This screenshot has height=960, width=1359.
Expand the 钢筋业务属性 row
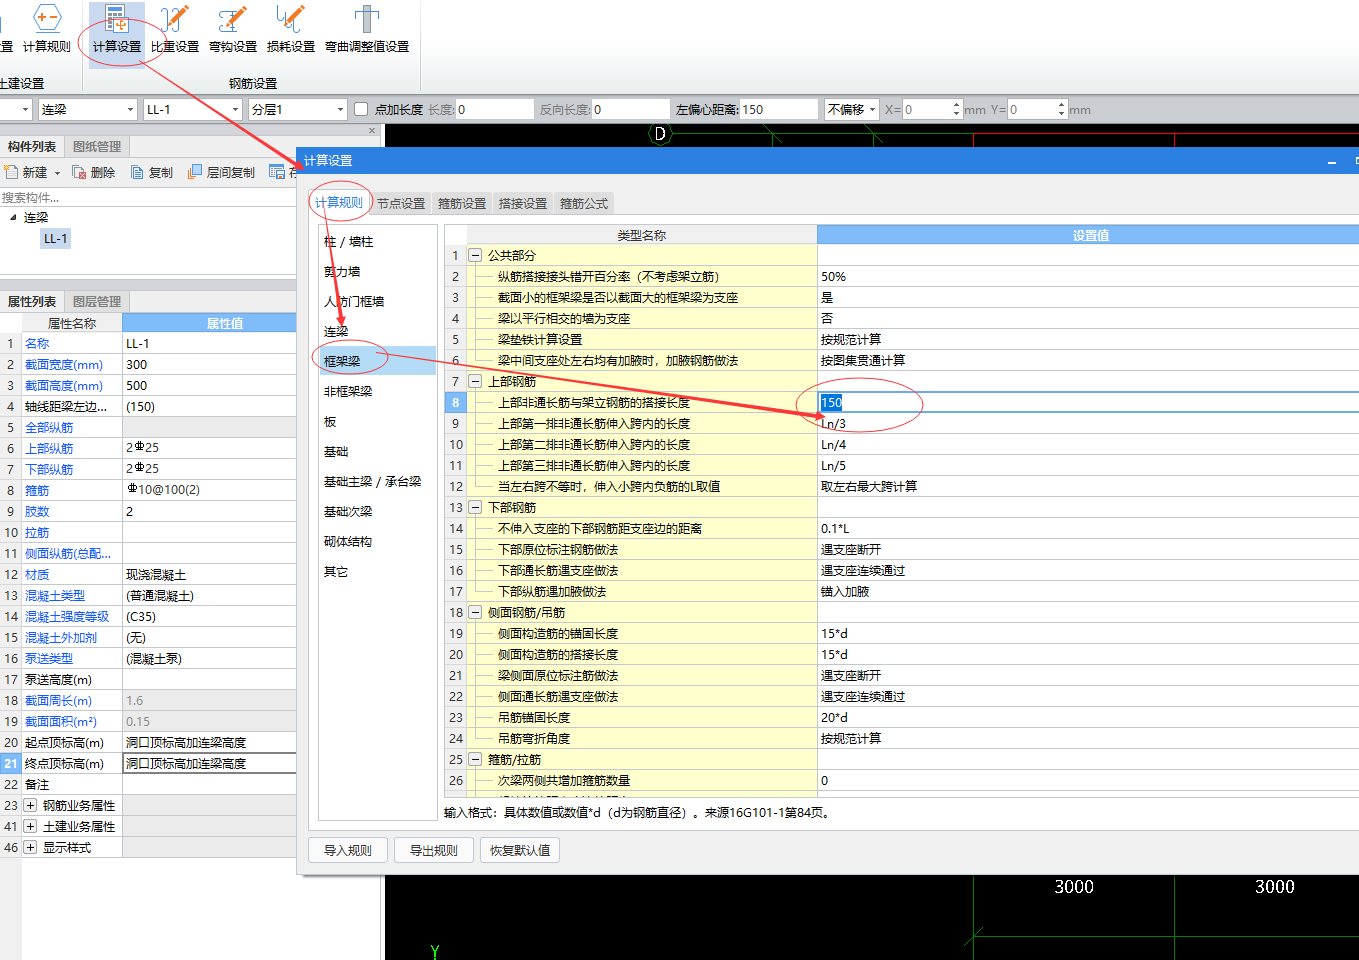point(30,805)
